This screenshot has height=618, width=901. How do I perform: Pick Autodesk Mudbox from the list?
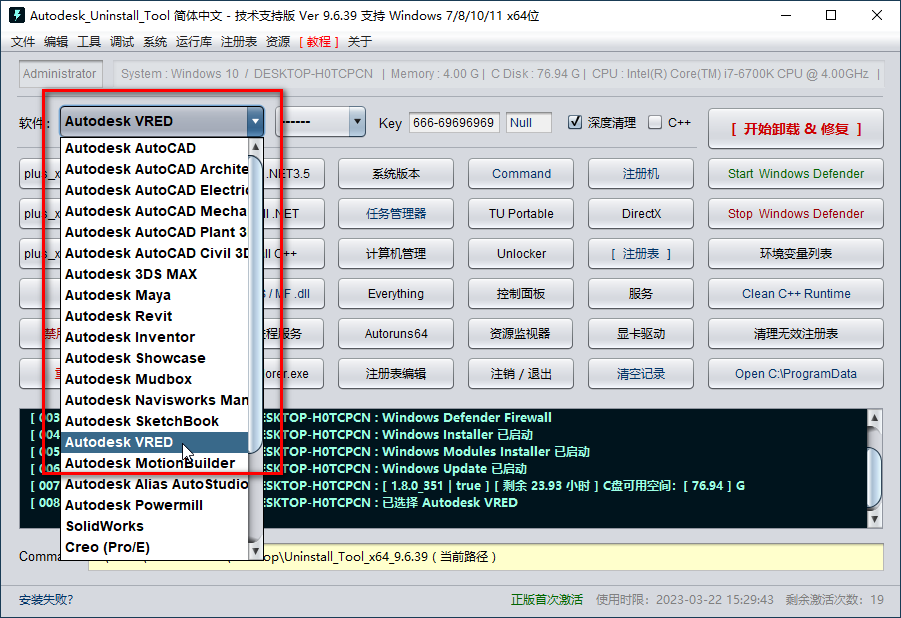pyautogui.click(x=155, y=379)
